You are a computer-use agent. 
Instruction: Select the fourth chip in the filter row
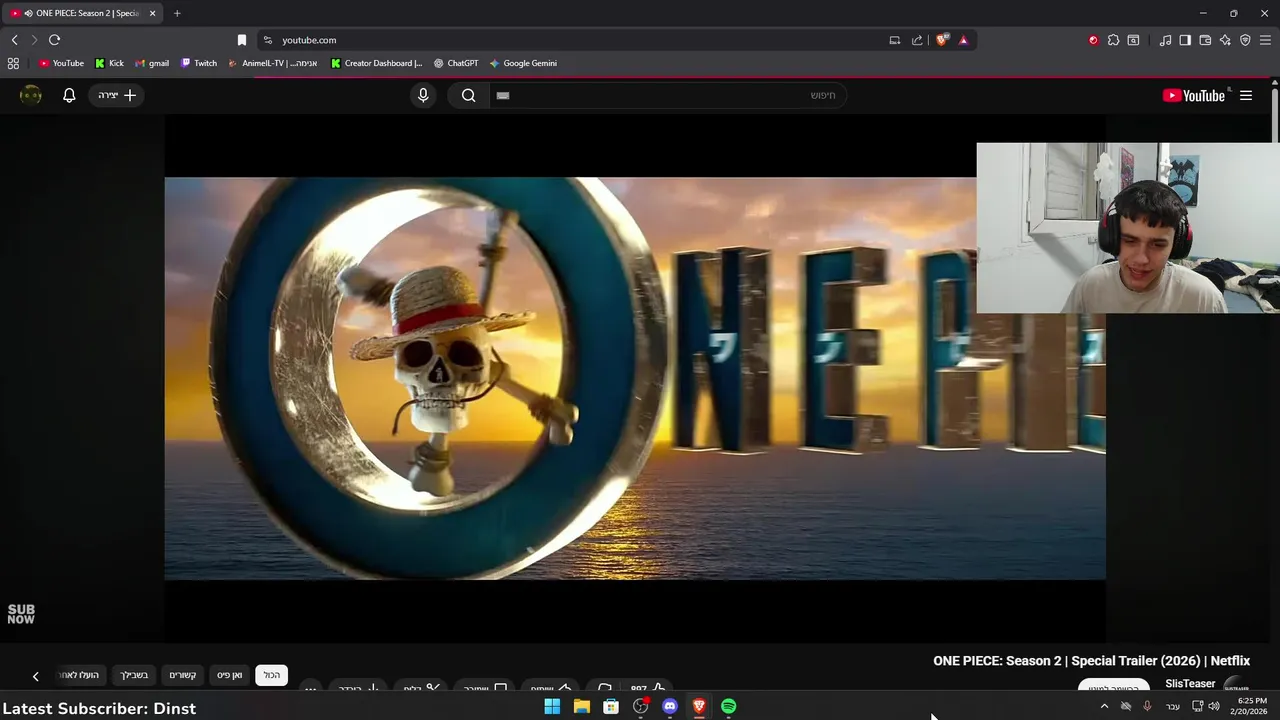(x=134, y=675)
